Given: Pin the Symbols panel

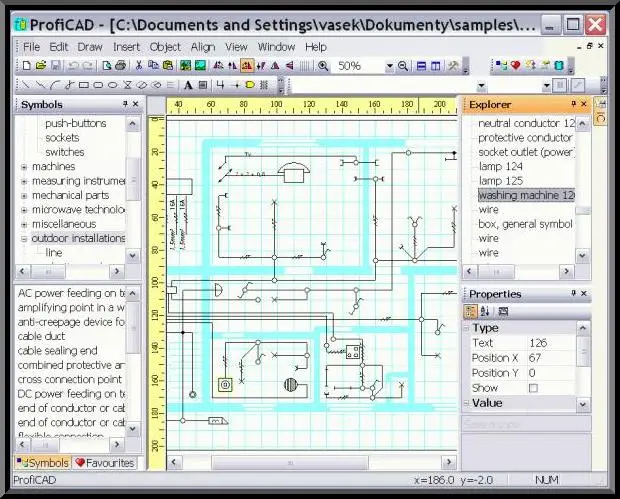Looking at the screenshot, I should 125,104.
